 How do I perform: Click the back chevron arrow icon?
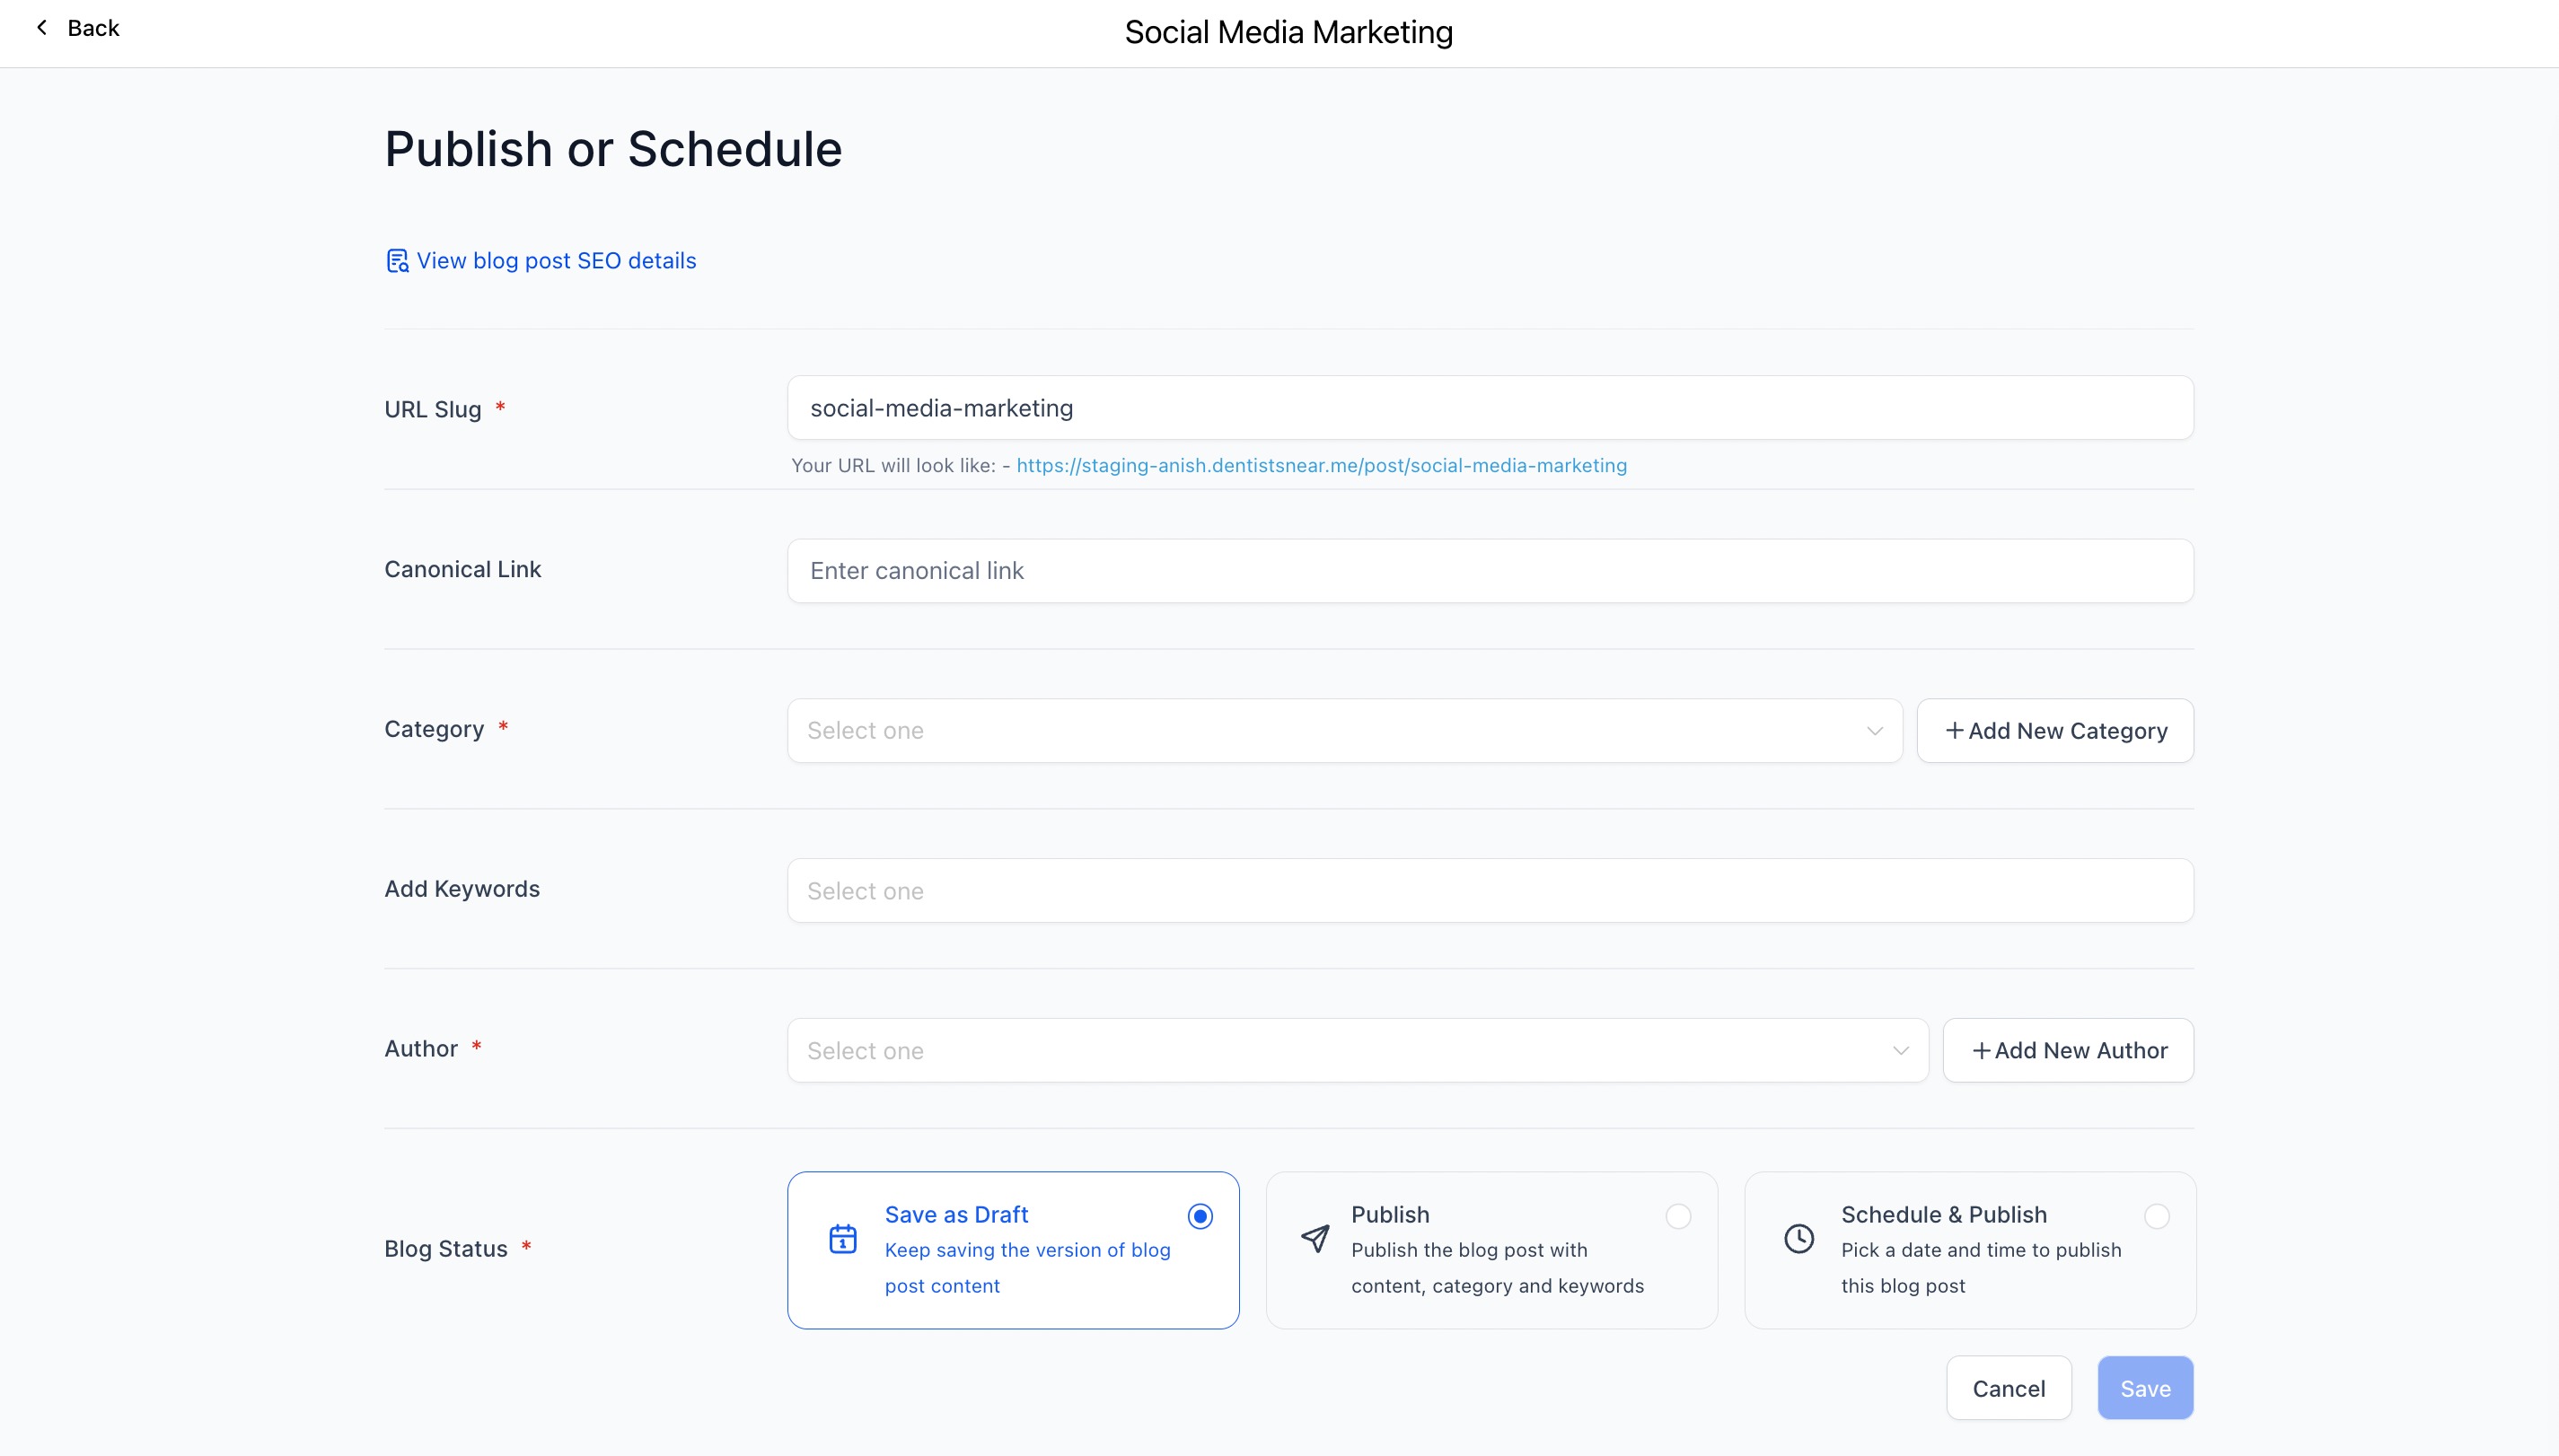click(41, 28)
